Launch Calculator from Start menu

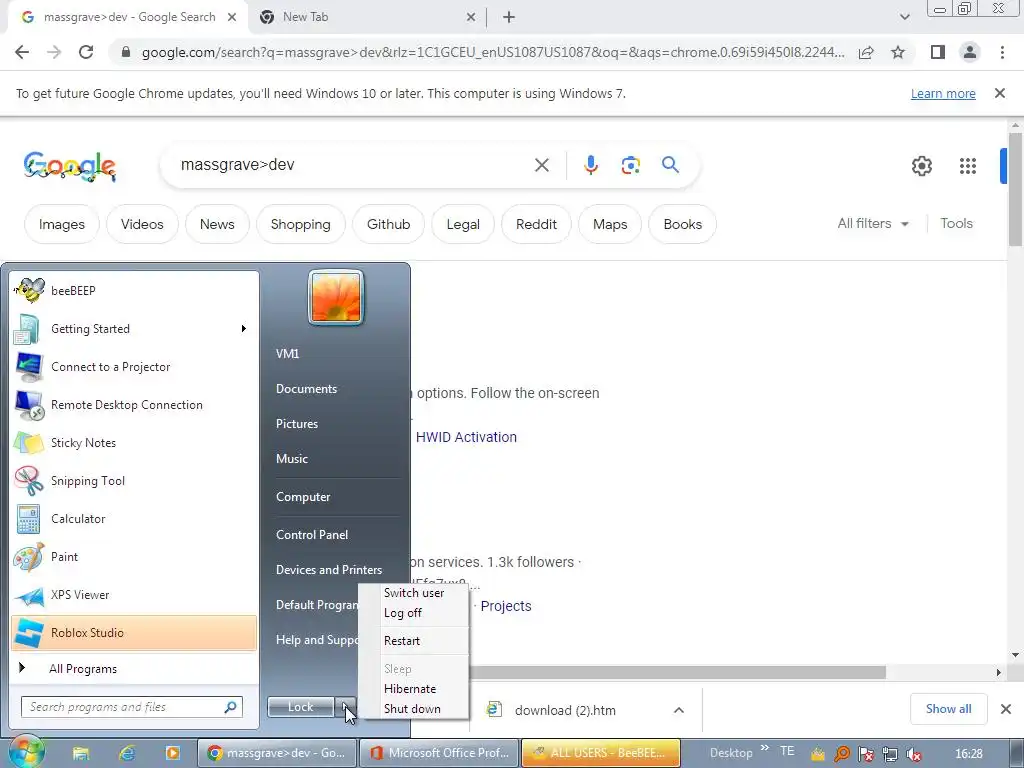tap(133, 519)
